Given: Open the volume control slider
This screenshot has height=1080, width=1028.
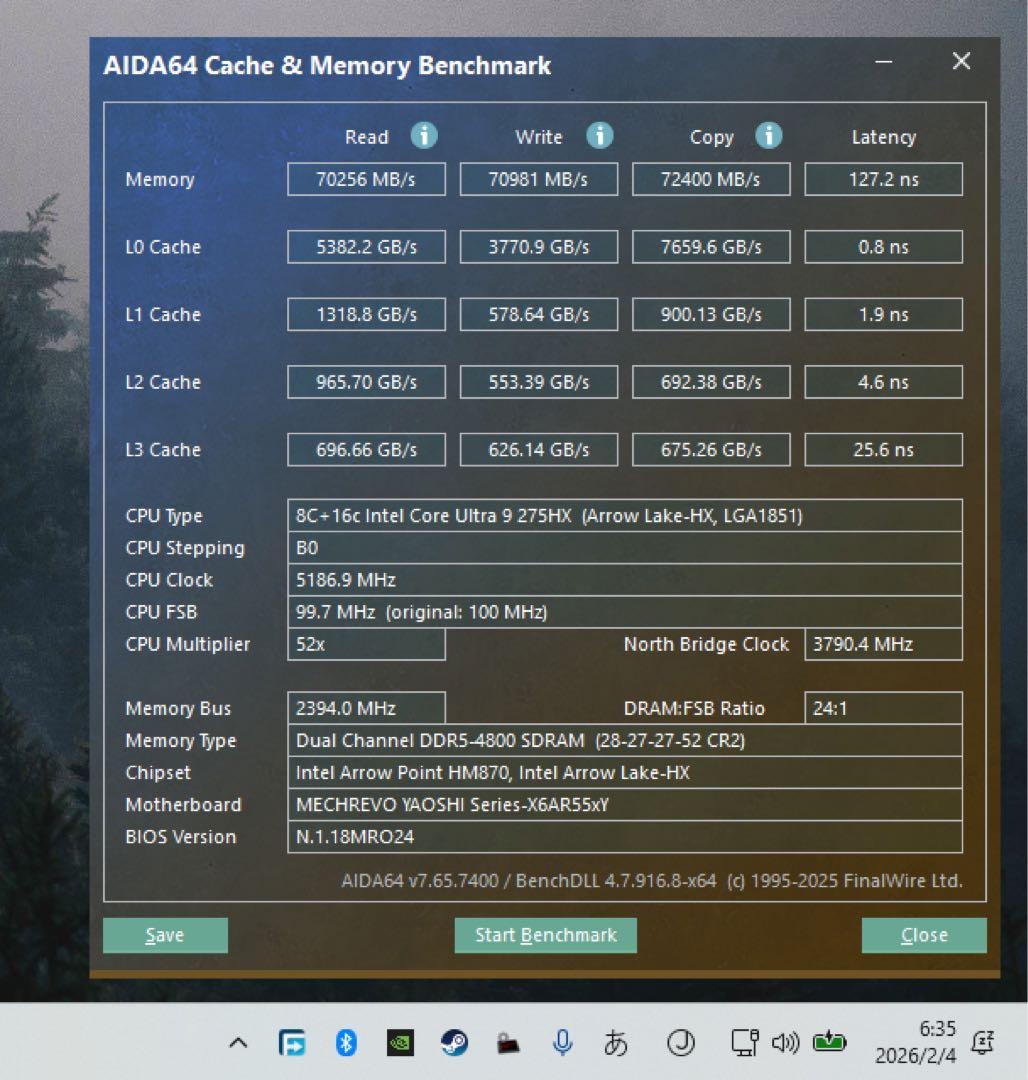Looking at the screenshot, I should [x=786, y=1042].
